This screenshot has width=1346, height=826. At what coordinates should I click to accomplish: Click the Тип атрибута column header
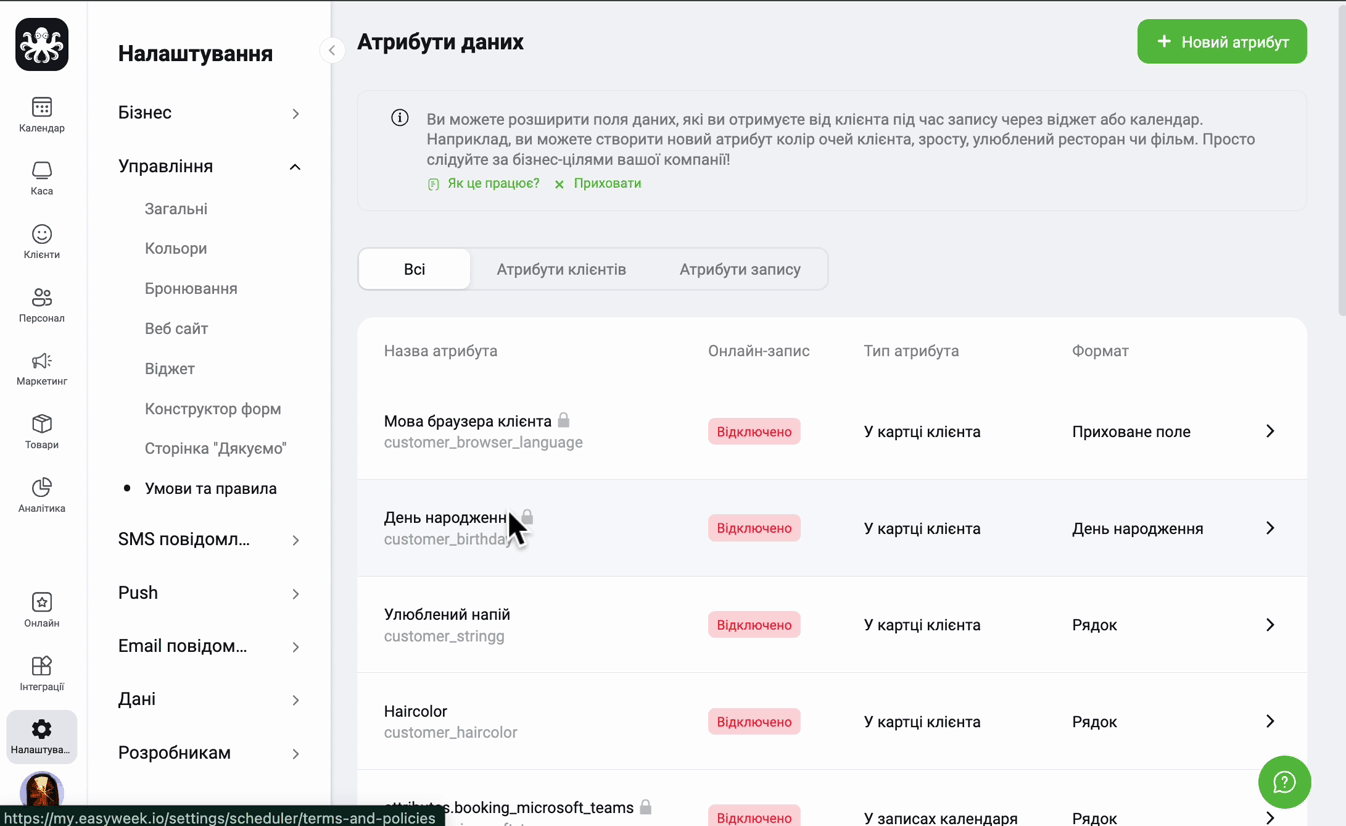[911, 351]
